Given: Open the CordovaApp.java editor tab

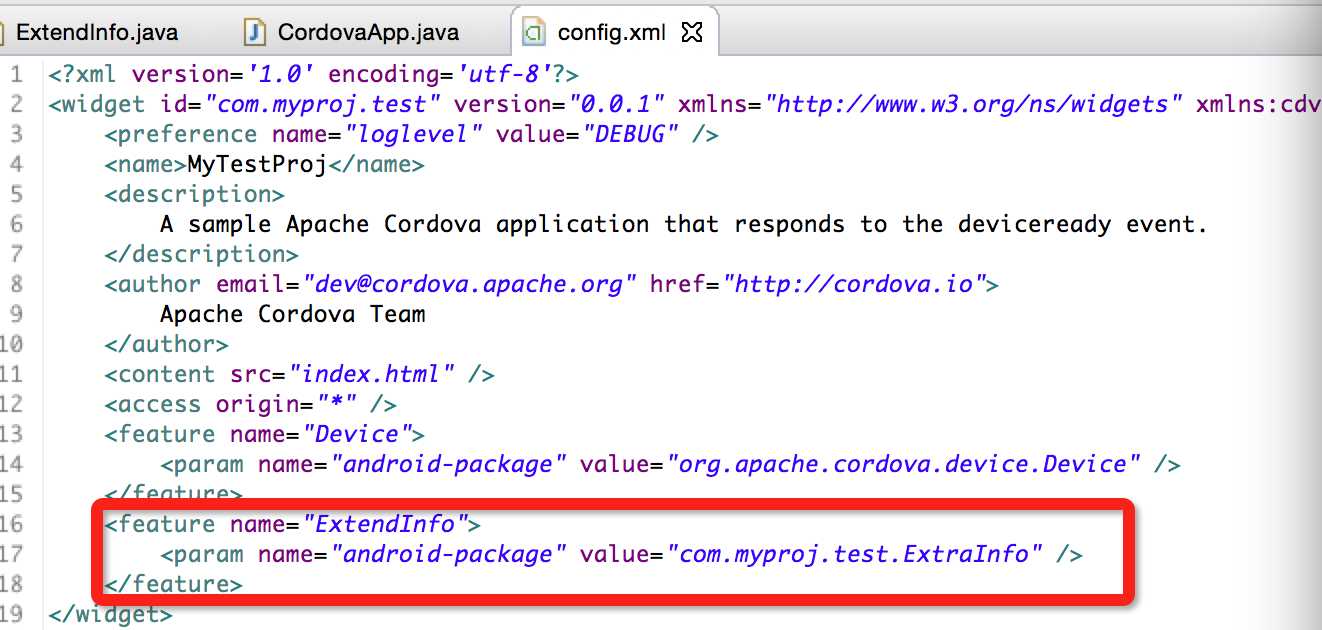Looking at the screenshot, I should [x=367, y=32].
